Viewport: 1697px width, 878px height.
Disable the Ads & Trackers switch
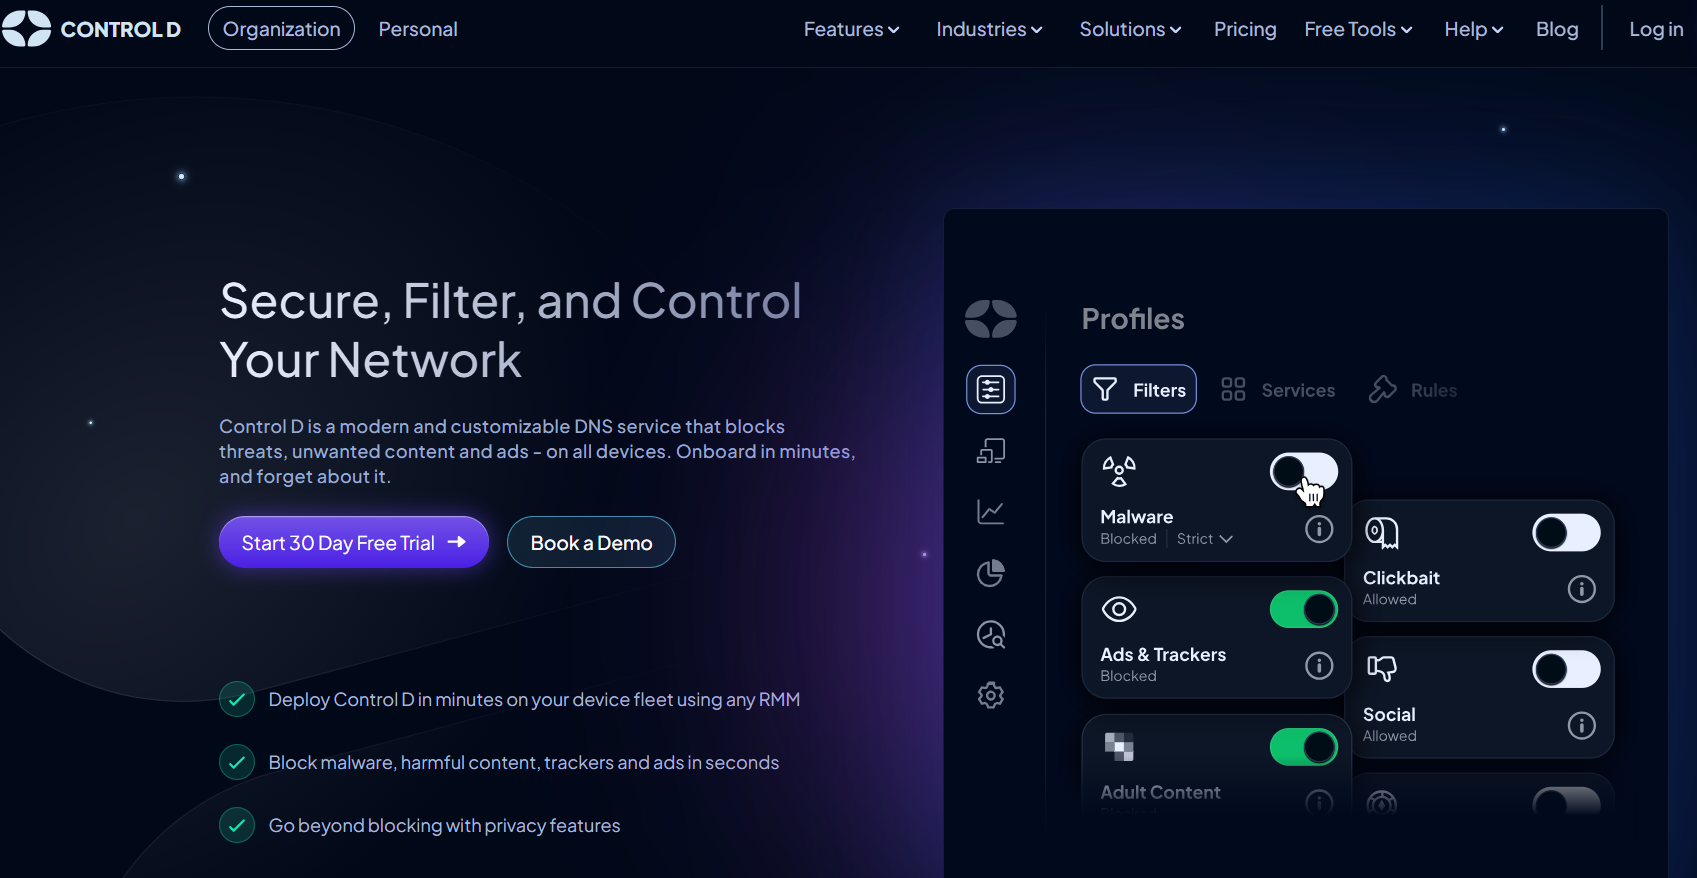pyautogui.click(x=1304, y=609)
